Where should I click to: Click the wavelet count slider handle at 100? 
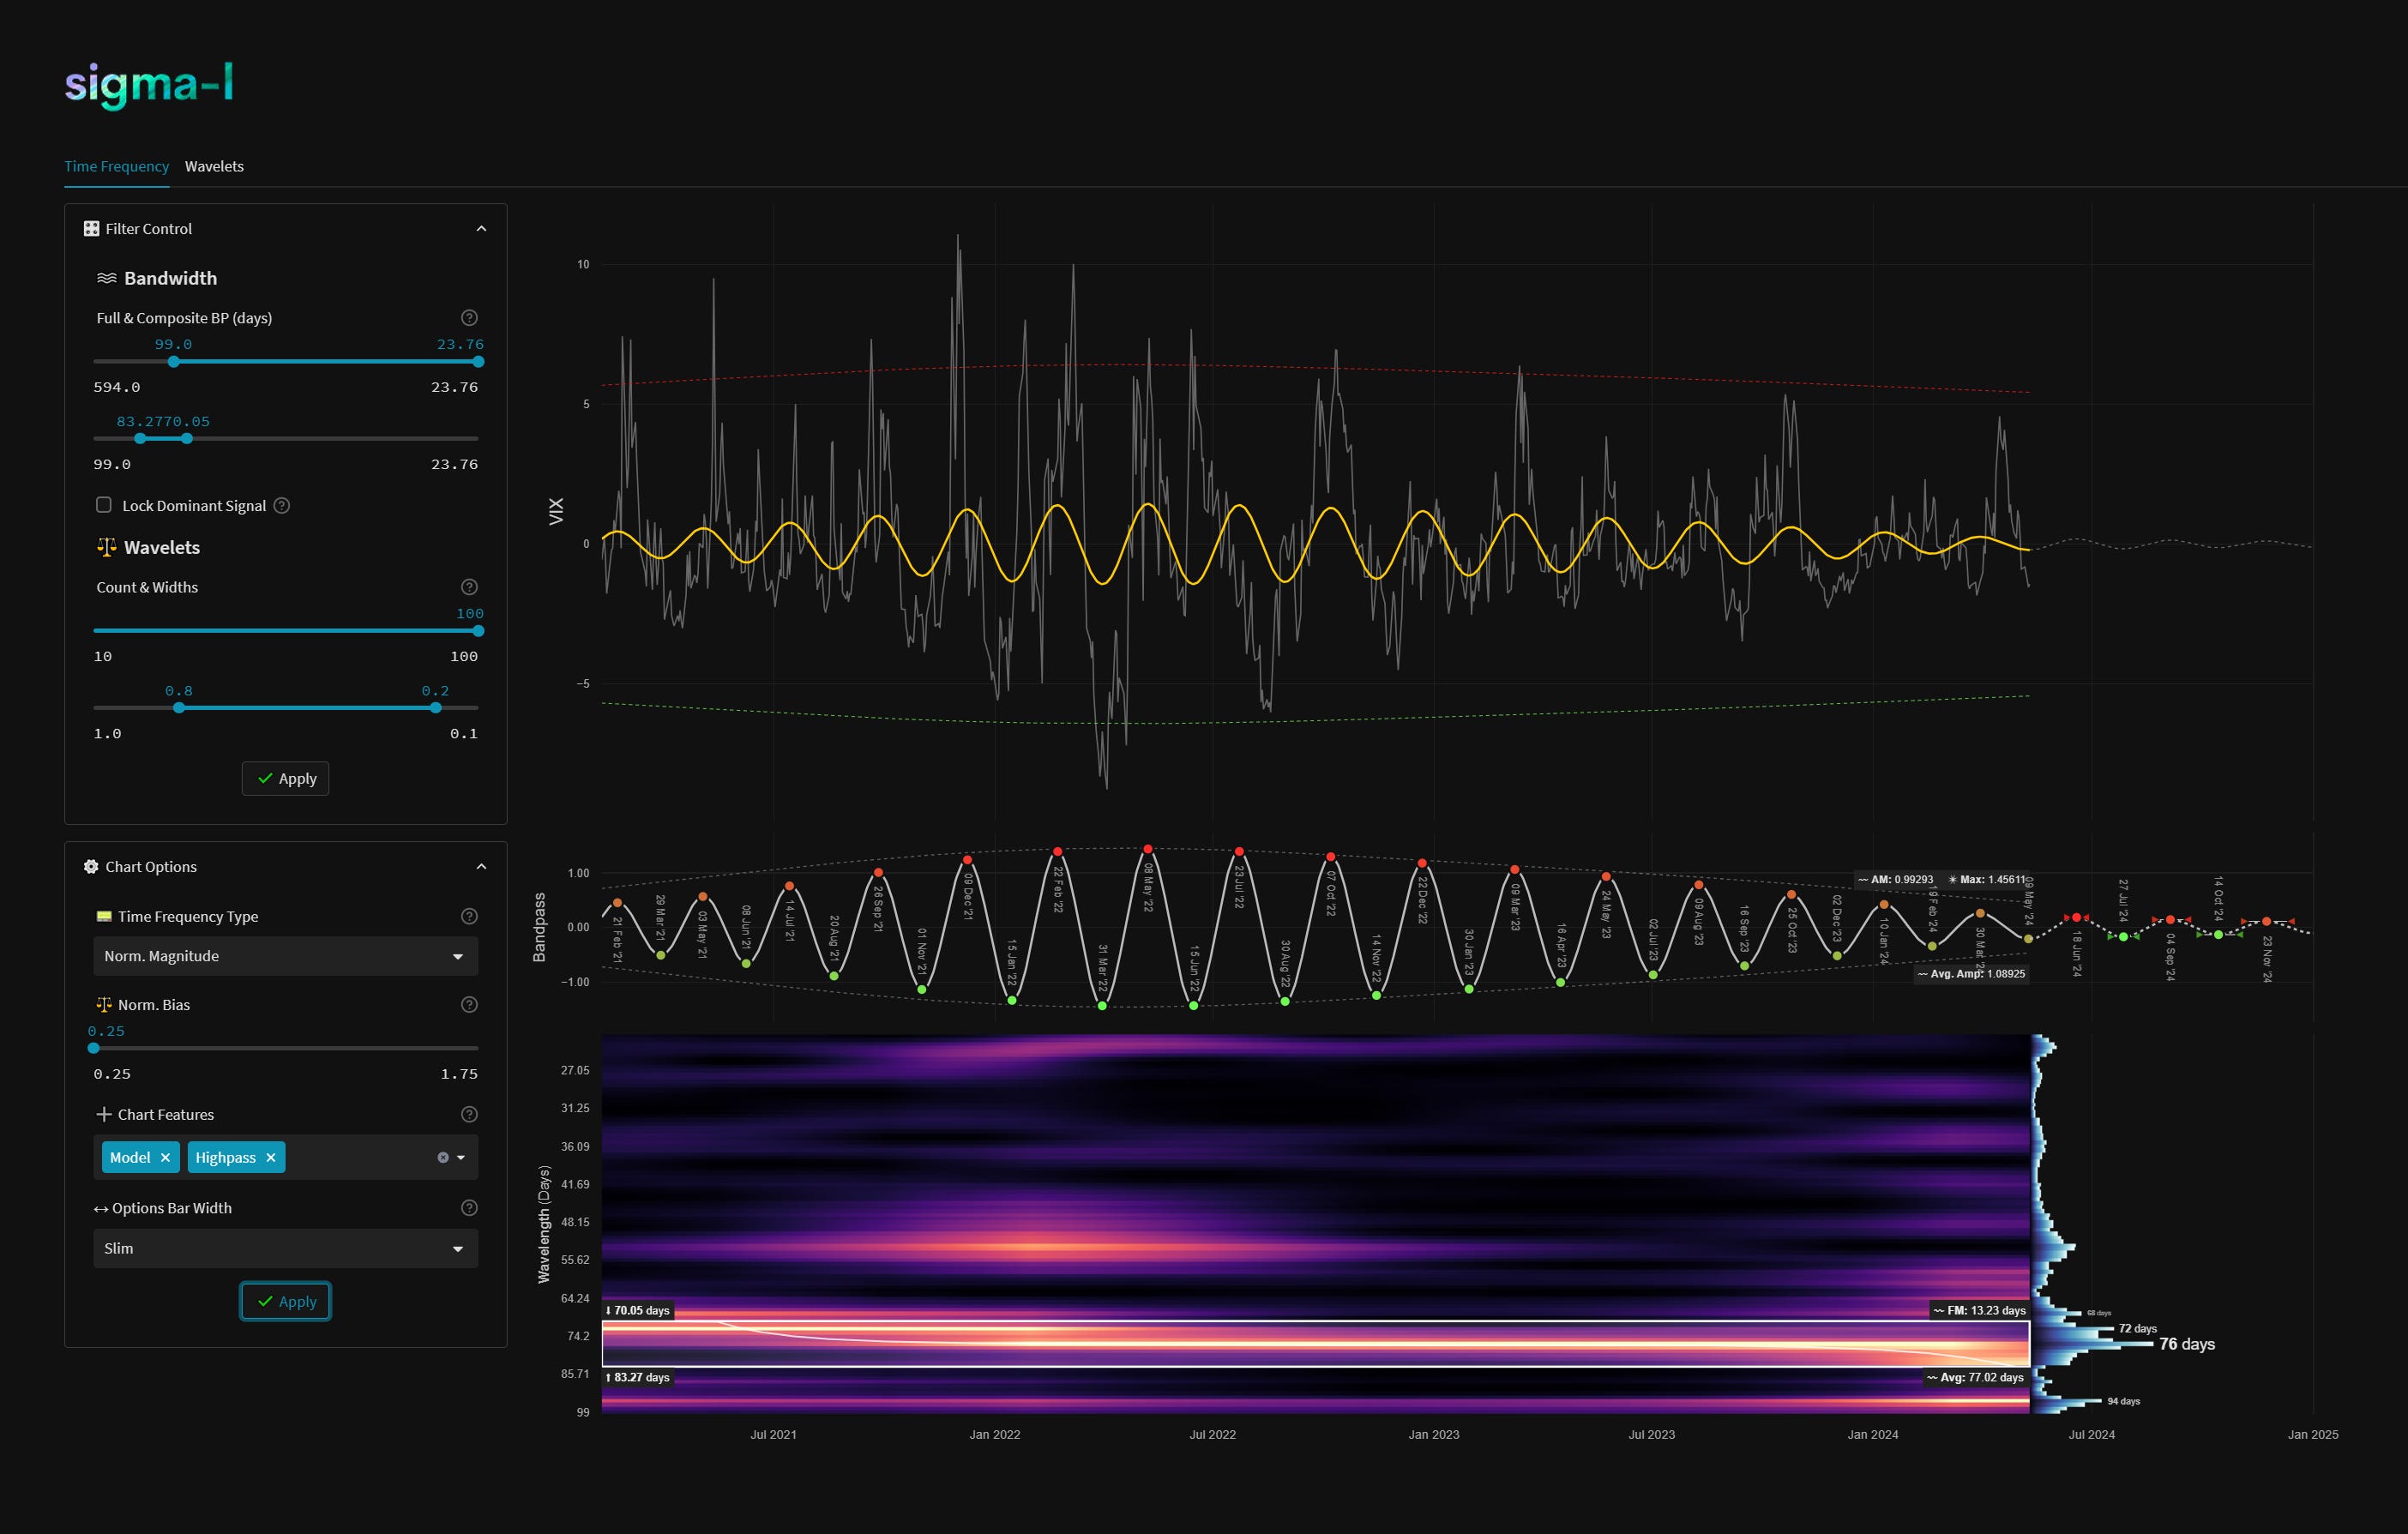[x=478, y=631]
